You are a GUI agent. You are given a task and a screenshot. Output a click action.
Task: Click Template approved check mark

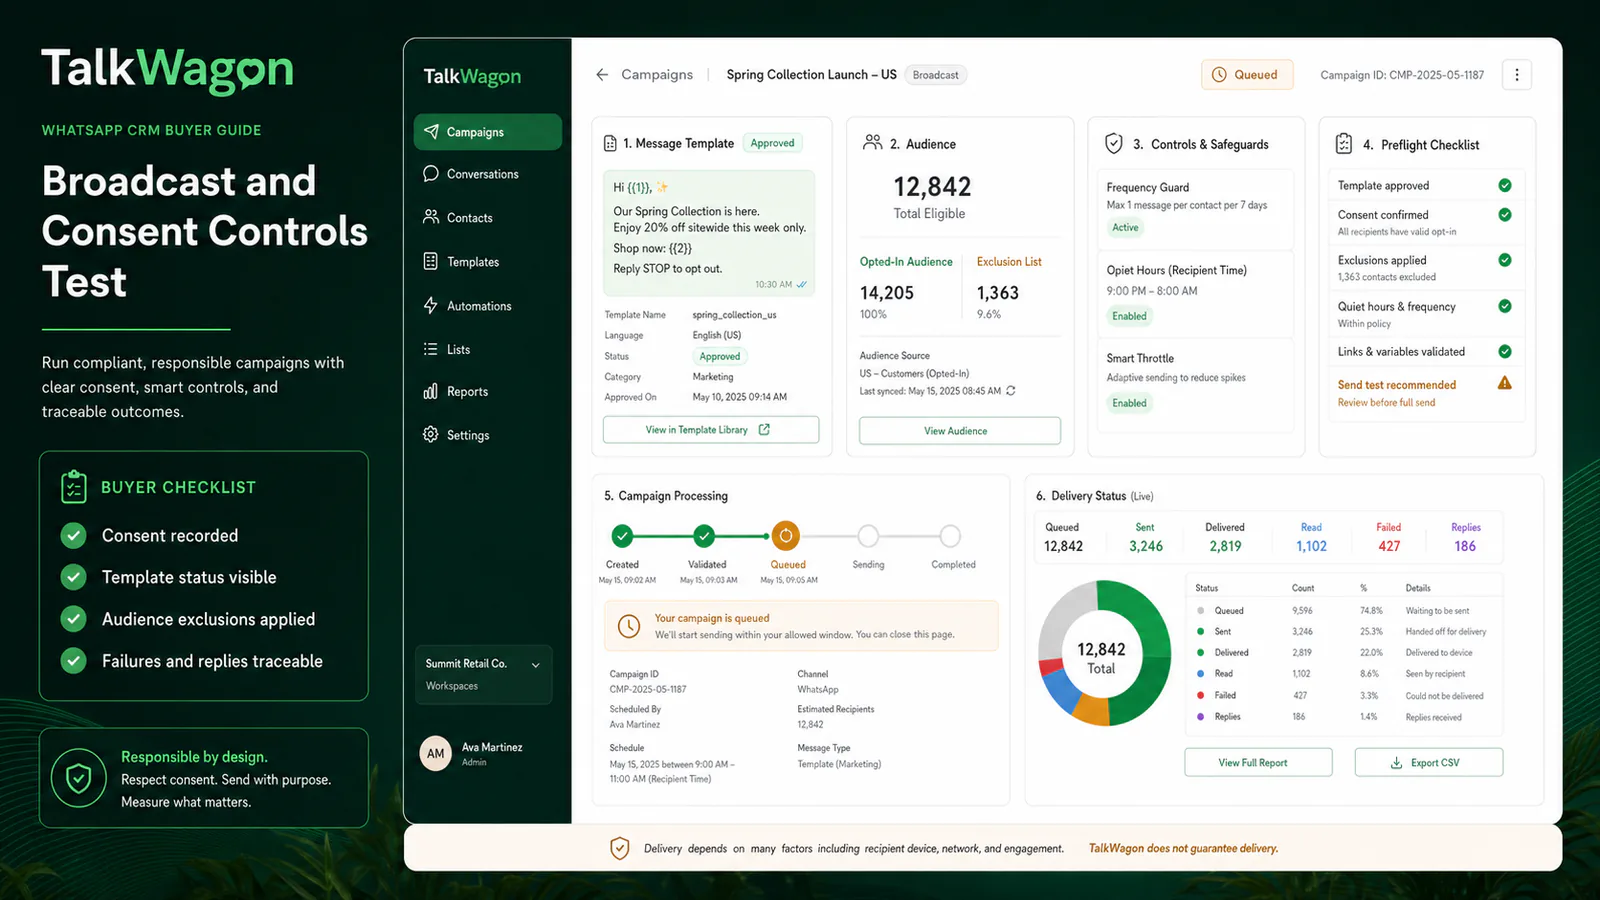pyautogui.click(x=1505, y=186)
